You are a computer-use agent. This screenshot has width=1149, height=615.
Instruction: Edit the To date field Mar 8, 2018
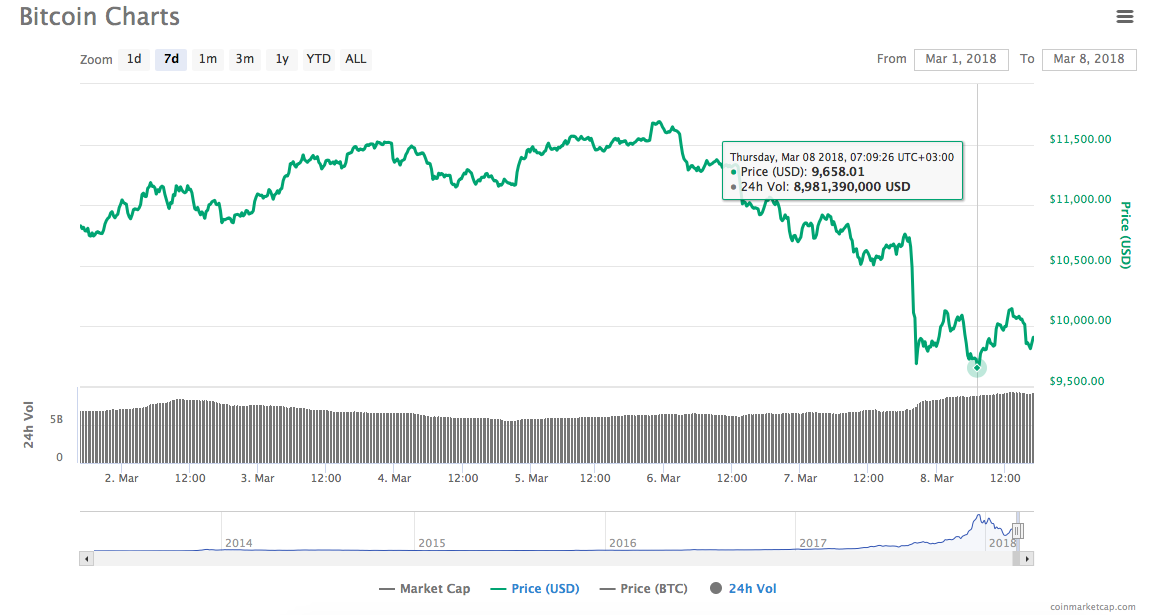[1089, 59]
